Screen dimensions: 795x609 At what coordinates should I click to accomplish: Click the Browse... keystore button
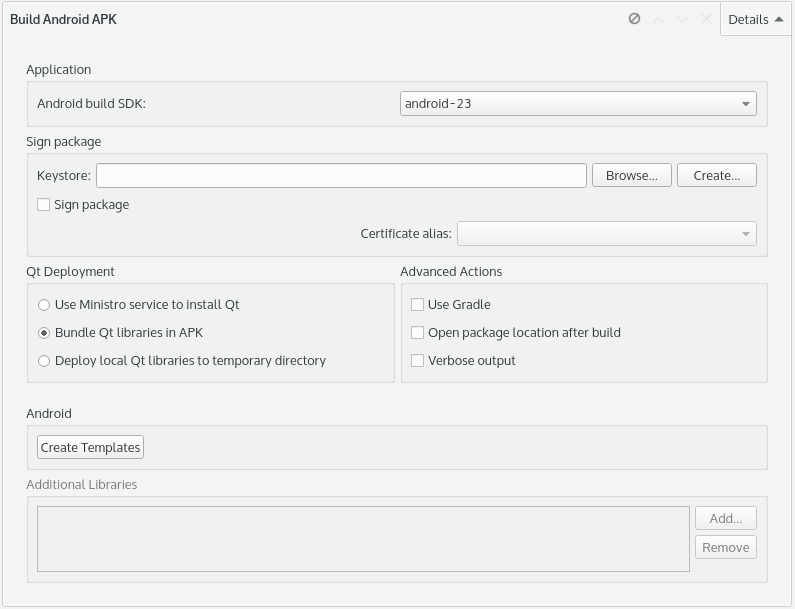coord(632,175)
